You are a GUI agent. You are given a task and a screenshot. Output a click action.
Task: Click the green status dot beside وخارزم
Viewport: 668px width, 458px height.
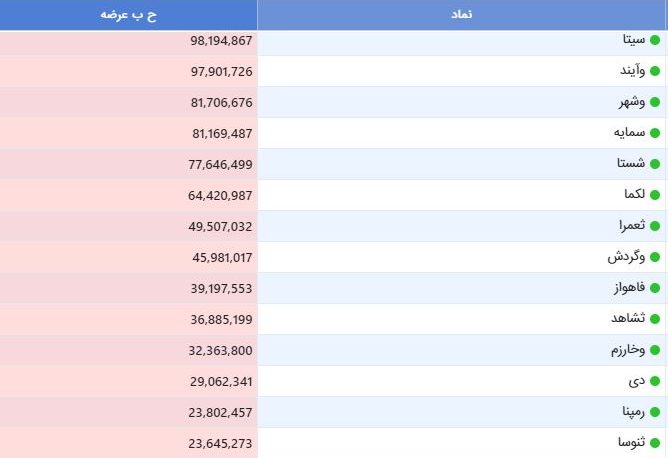pyautogui.click(x=655, y=350)
